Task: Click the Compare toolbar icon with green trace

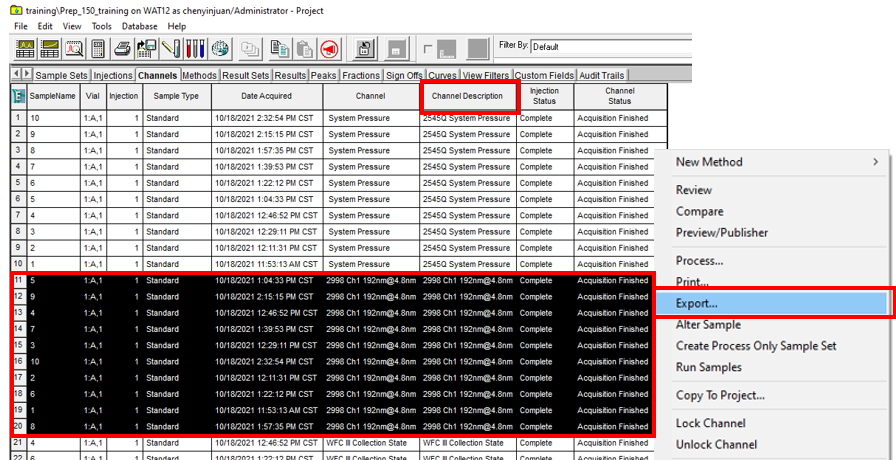Action: [x=50, y=49]
